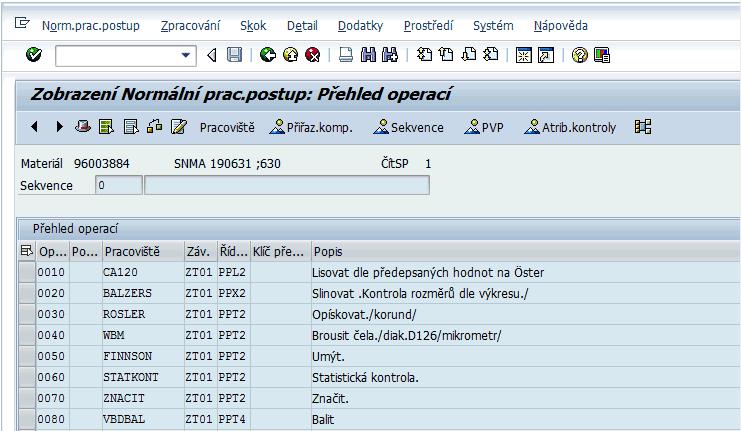The height and width of the screenshot is (431, 741).
Task: Click the notepad with pencil icon
Action: click(179, 127)
